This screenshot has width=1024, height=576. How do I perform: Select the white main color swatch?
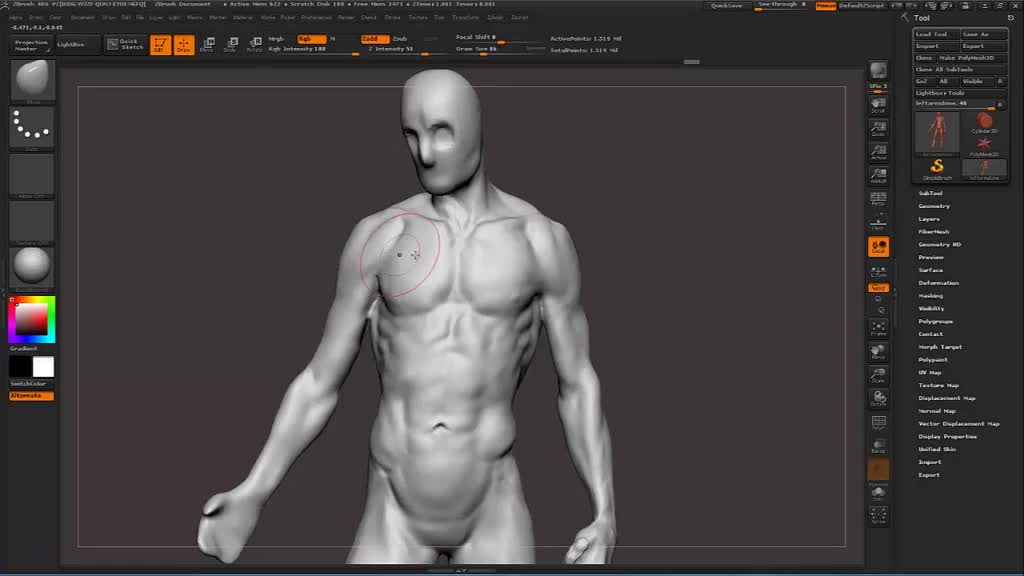[44, 366]
